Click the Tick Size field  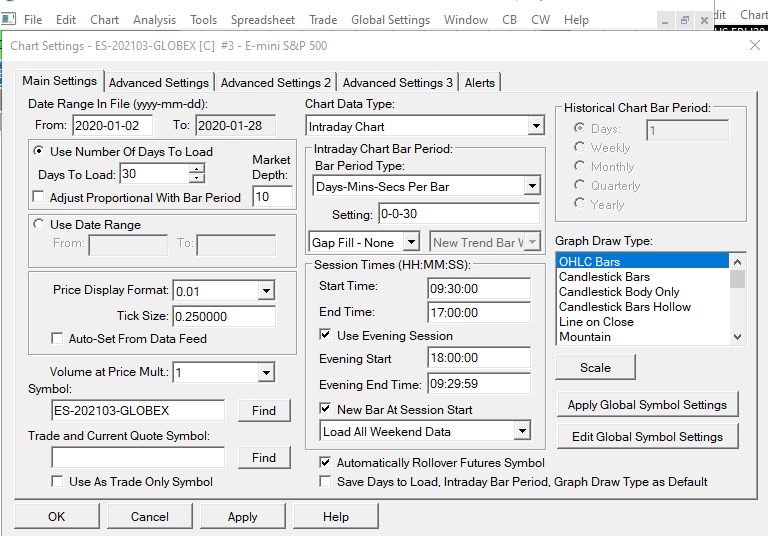[224, 316]
